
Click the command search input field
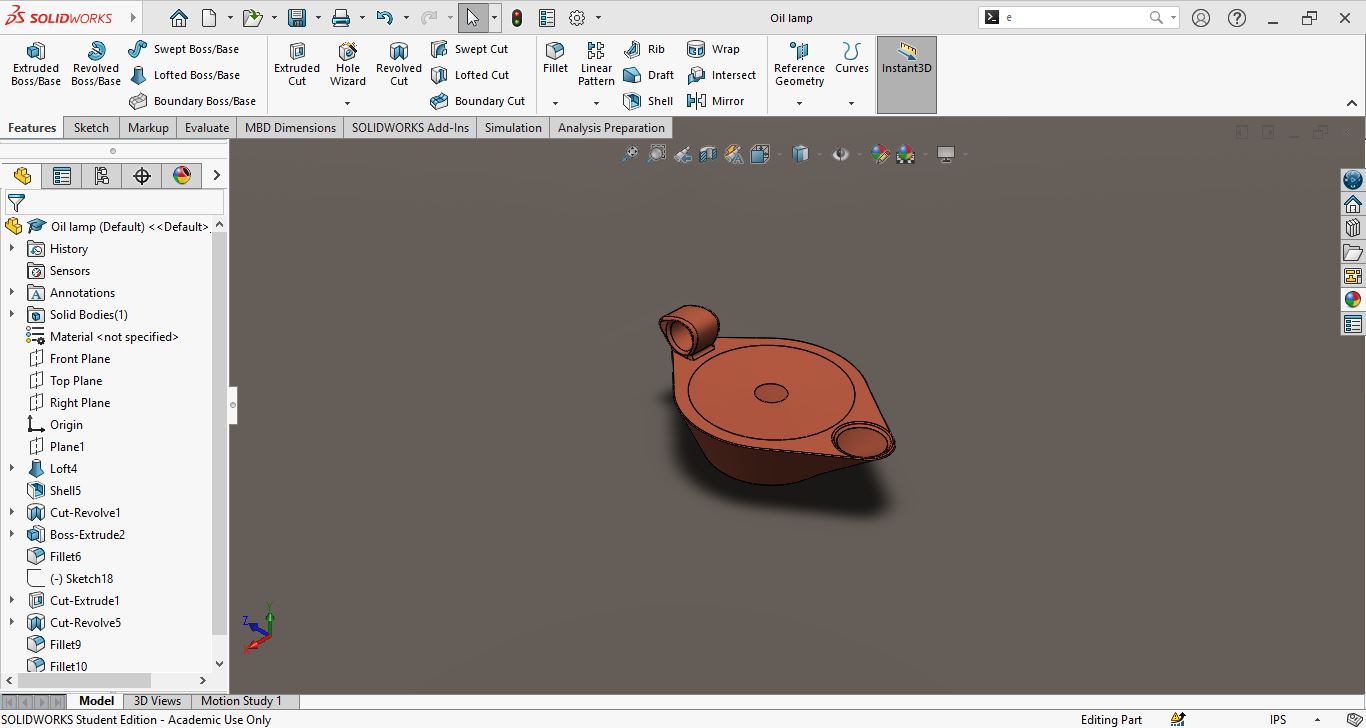[x=1075, y=18]
